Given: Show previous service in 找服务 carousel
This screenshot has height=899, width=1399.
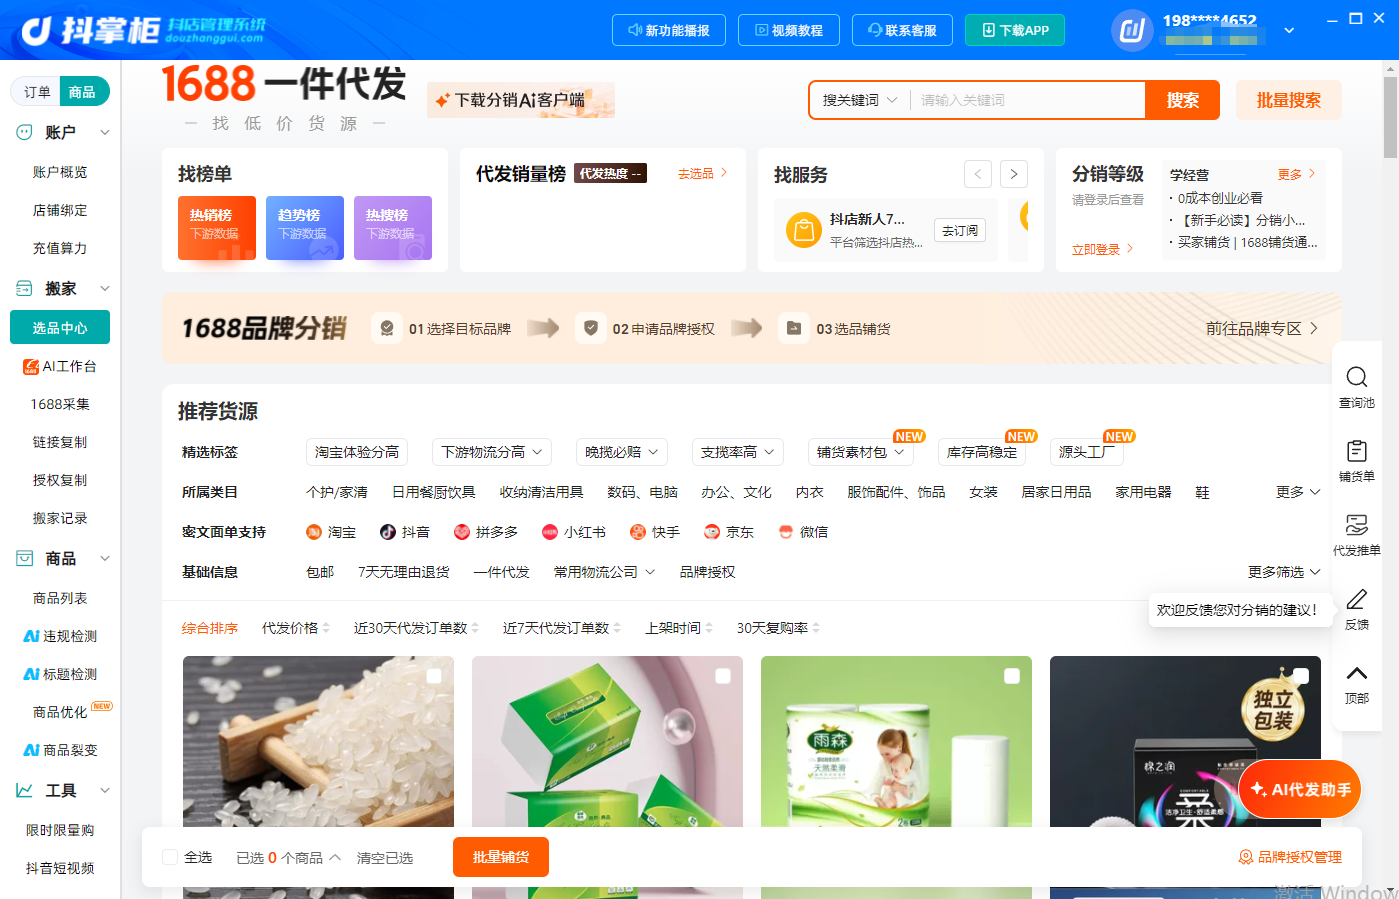Looking at the screenshot, I should click(978, 174).
